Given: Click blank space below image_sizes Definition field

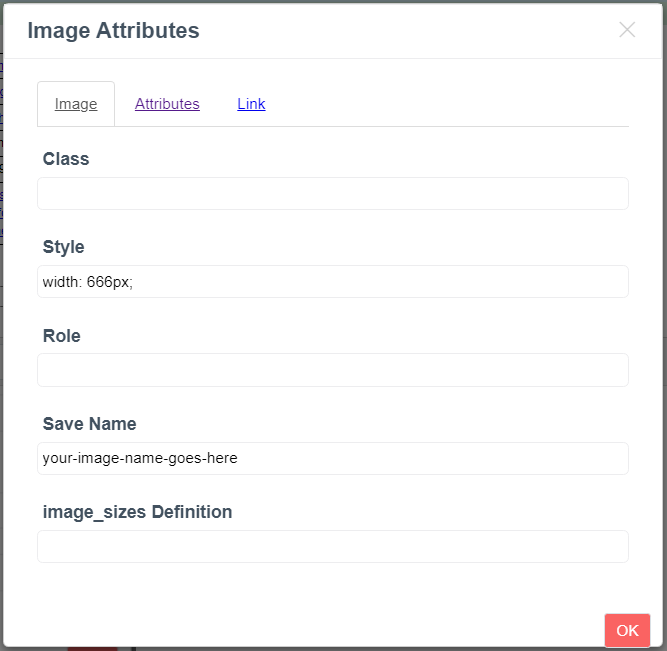Looking at the screenshot, I should [x=332, y=588].
